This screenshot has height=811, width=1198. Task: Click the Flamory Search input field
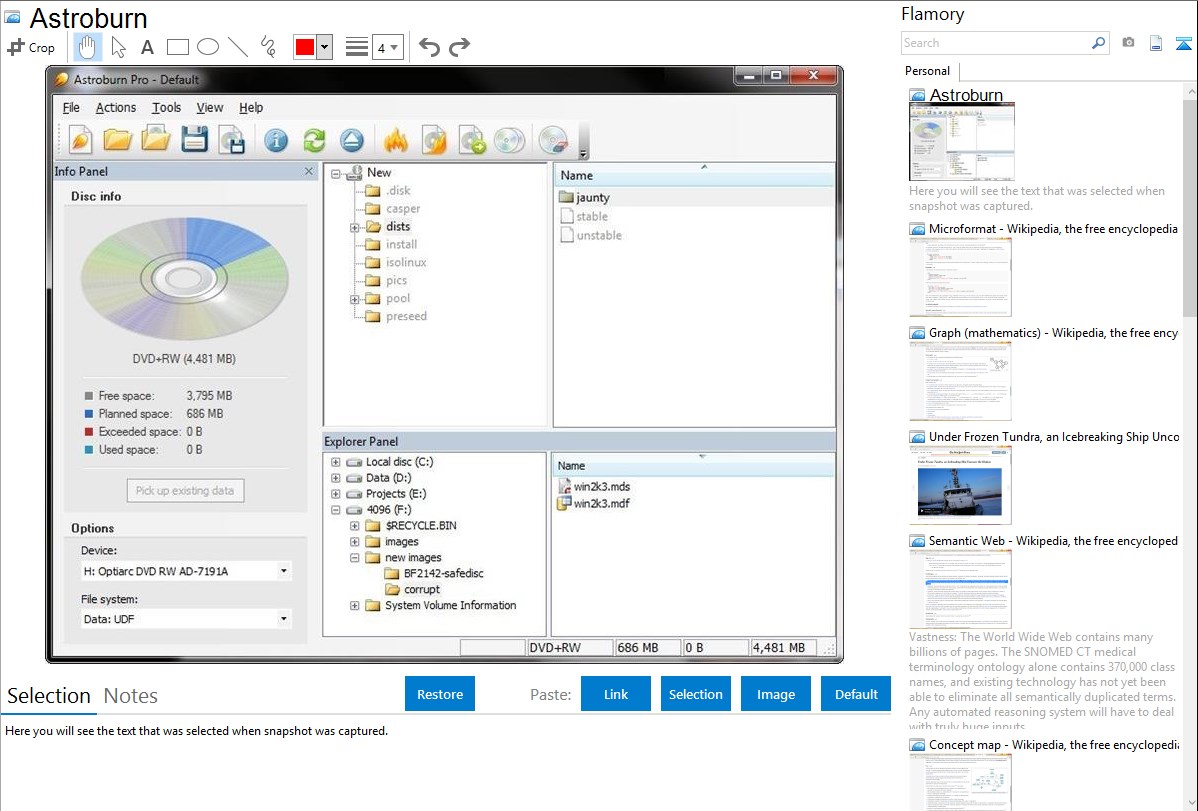(995, 43)
